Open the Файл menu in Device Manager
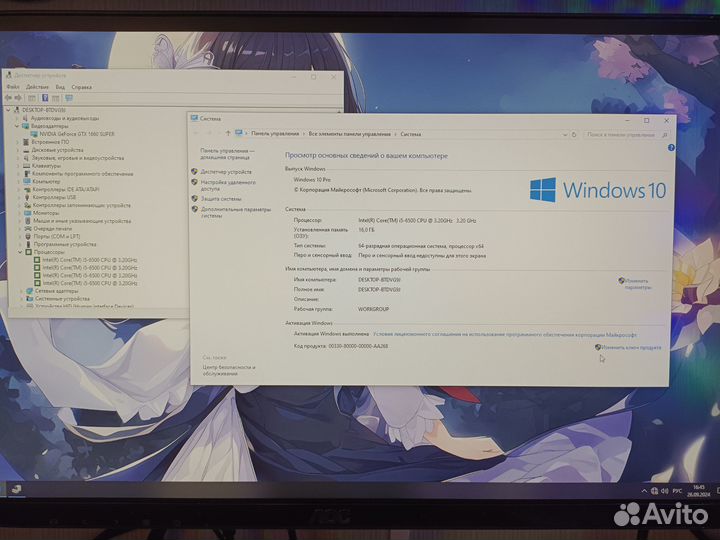This screenshot has height=540, width=720. [13, 87]
